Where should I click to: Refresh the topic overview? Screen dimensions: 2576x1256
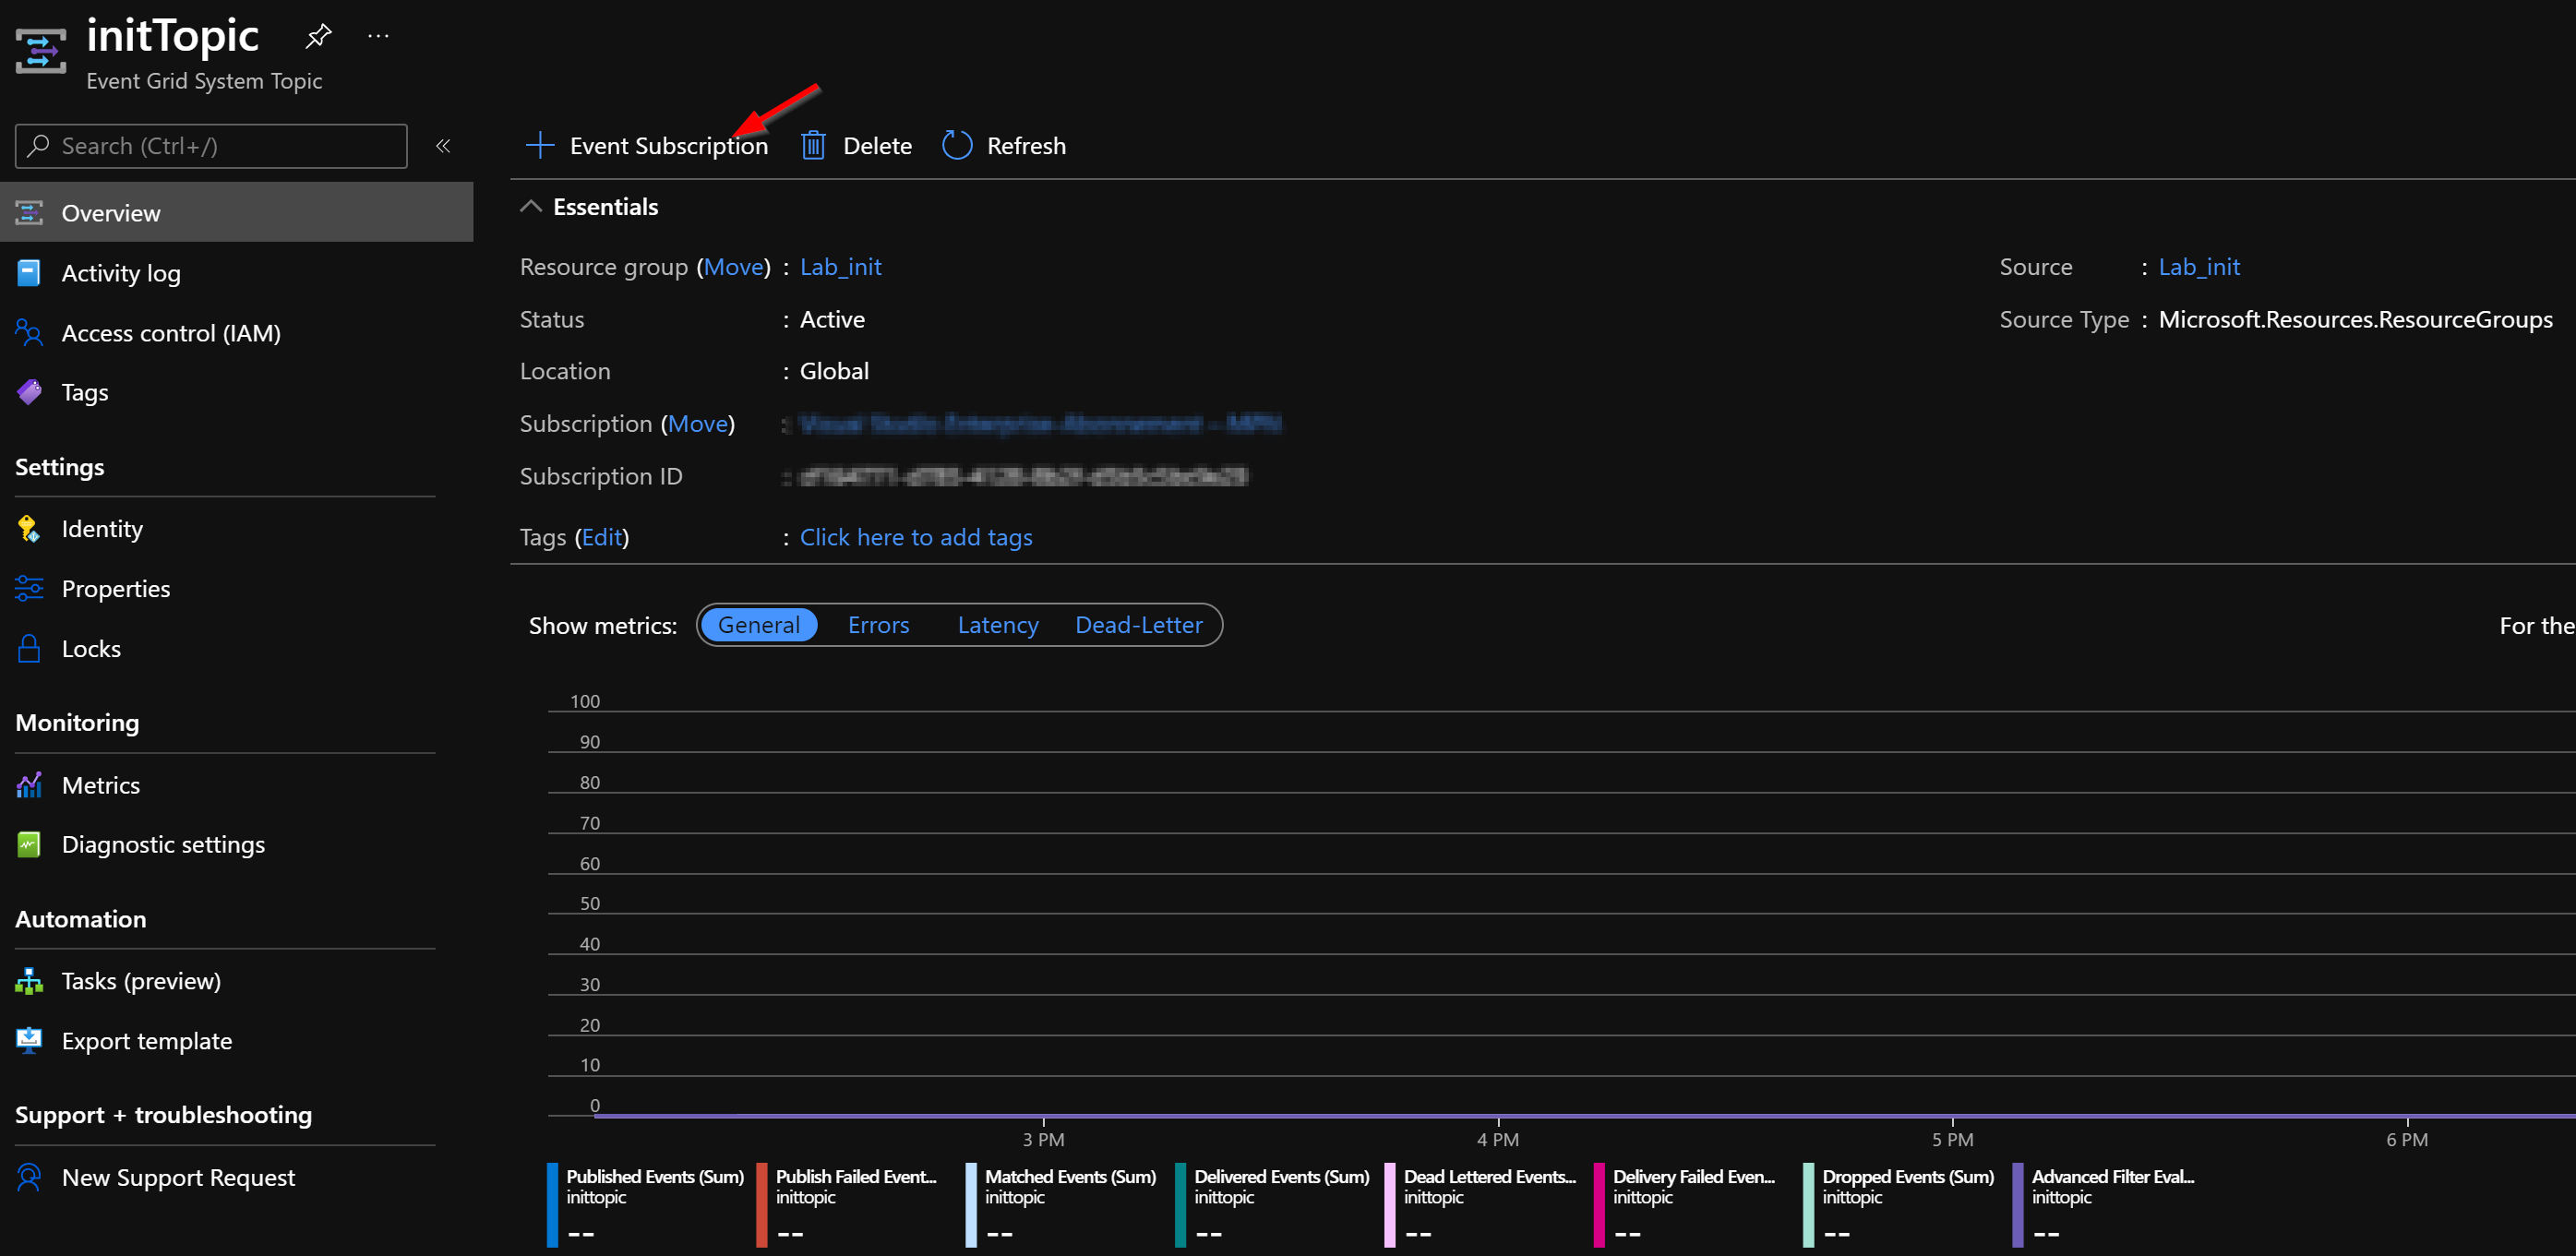(1003, 144)
